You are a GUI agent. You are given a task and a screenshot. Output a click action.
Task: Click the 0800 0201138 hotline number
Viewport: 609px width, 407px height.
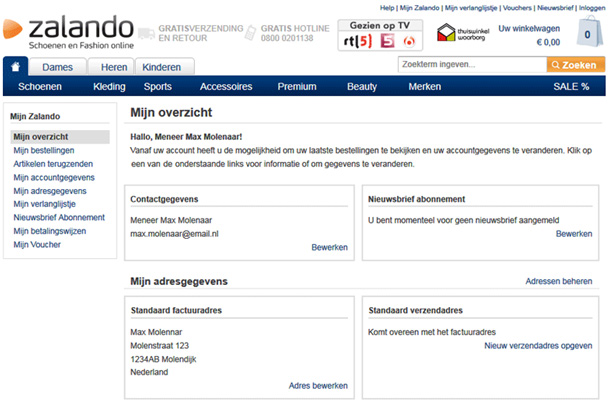click(x=287, y=38)
